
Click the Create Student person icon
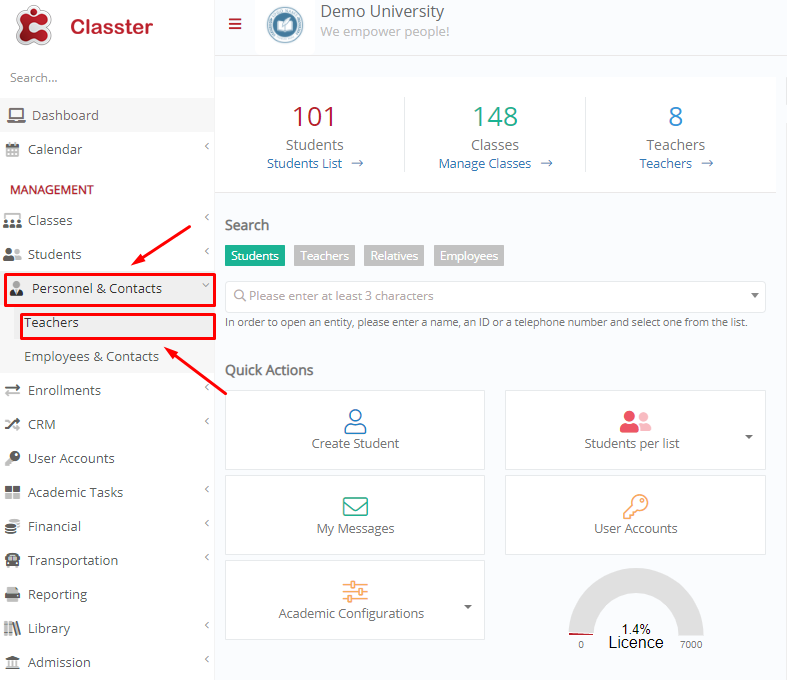(355, 422)
